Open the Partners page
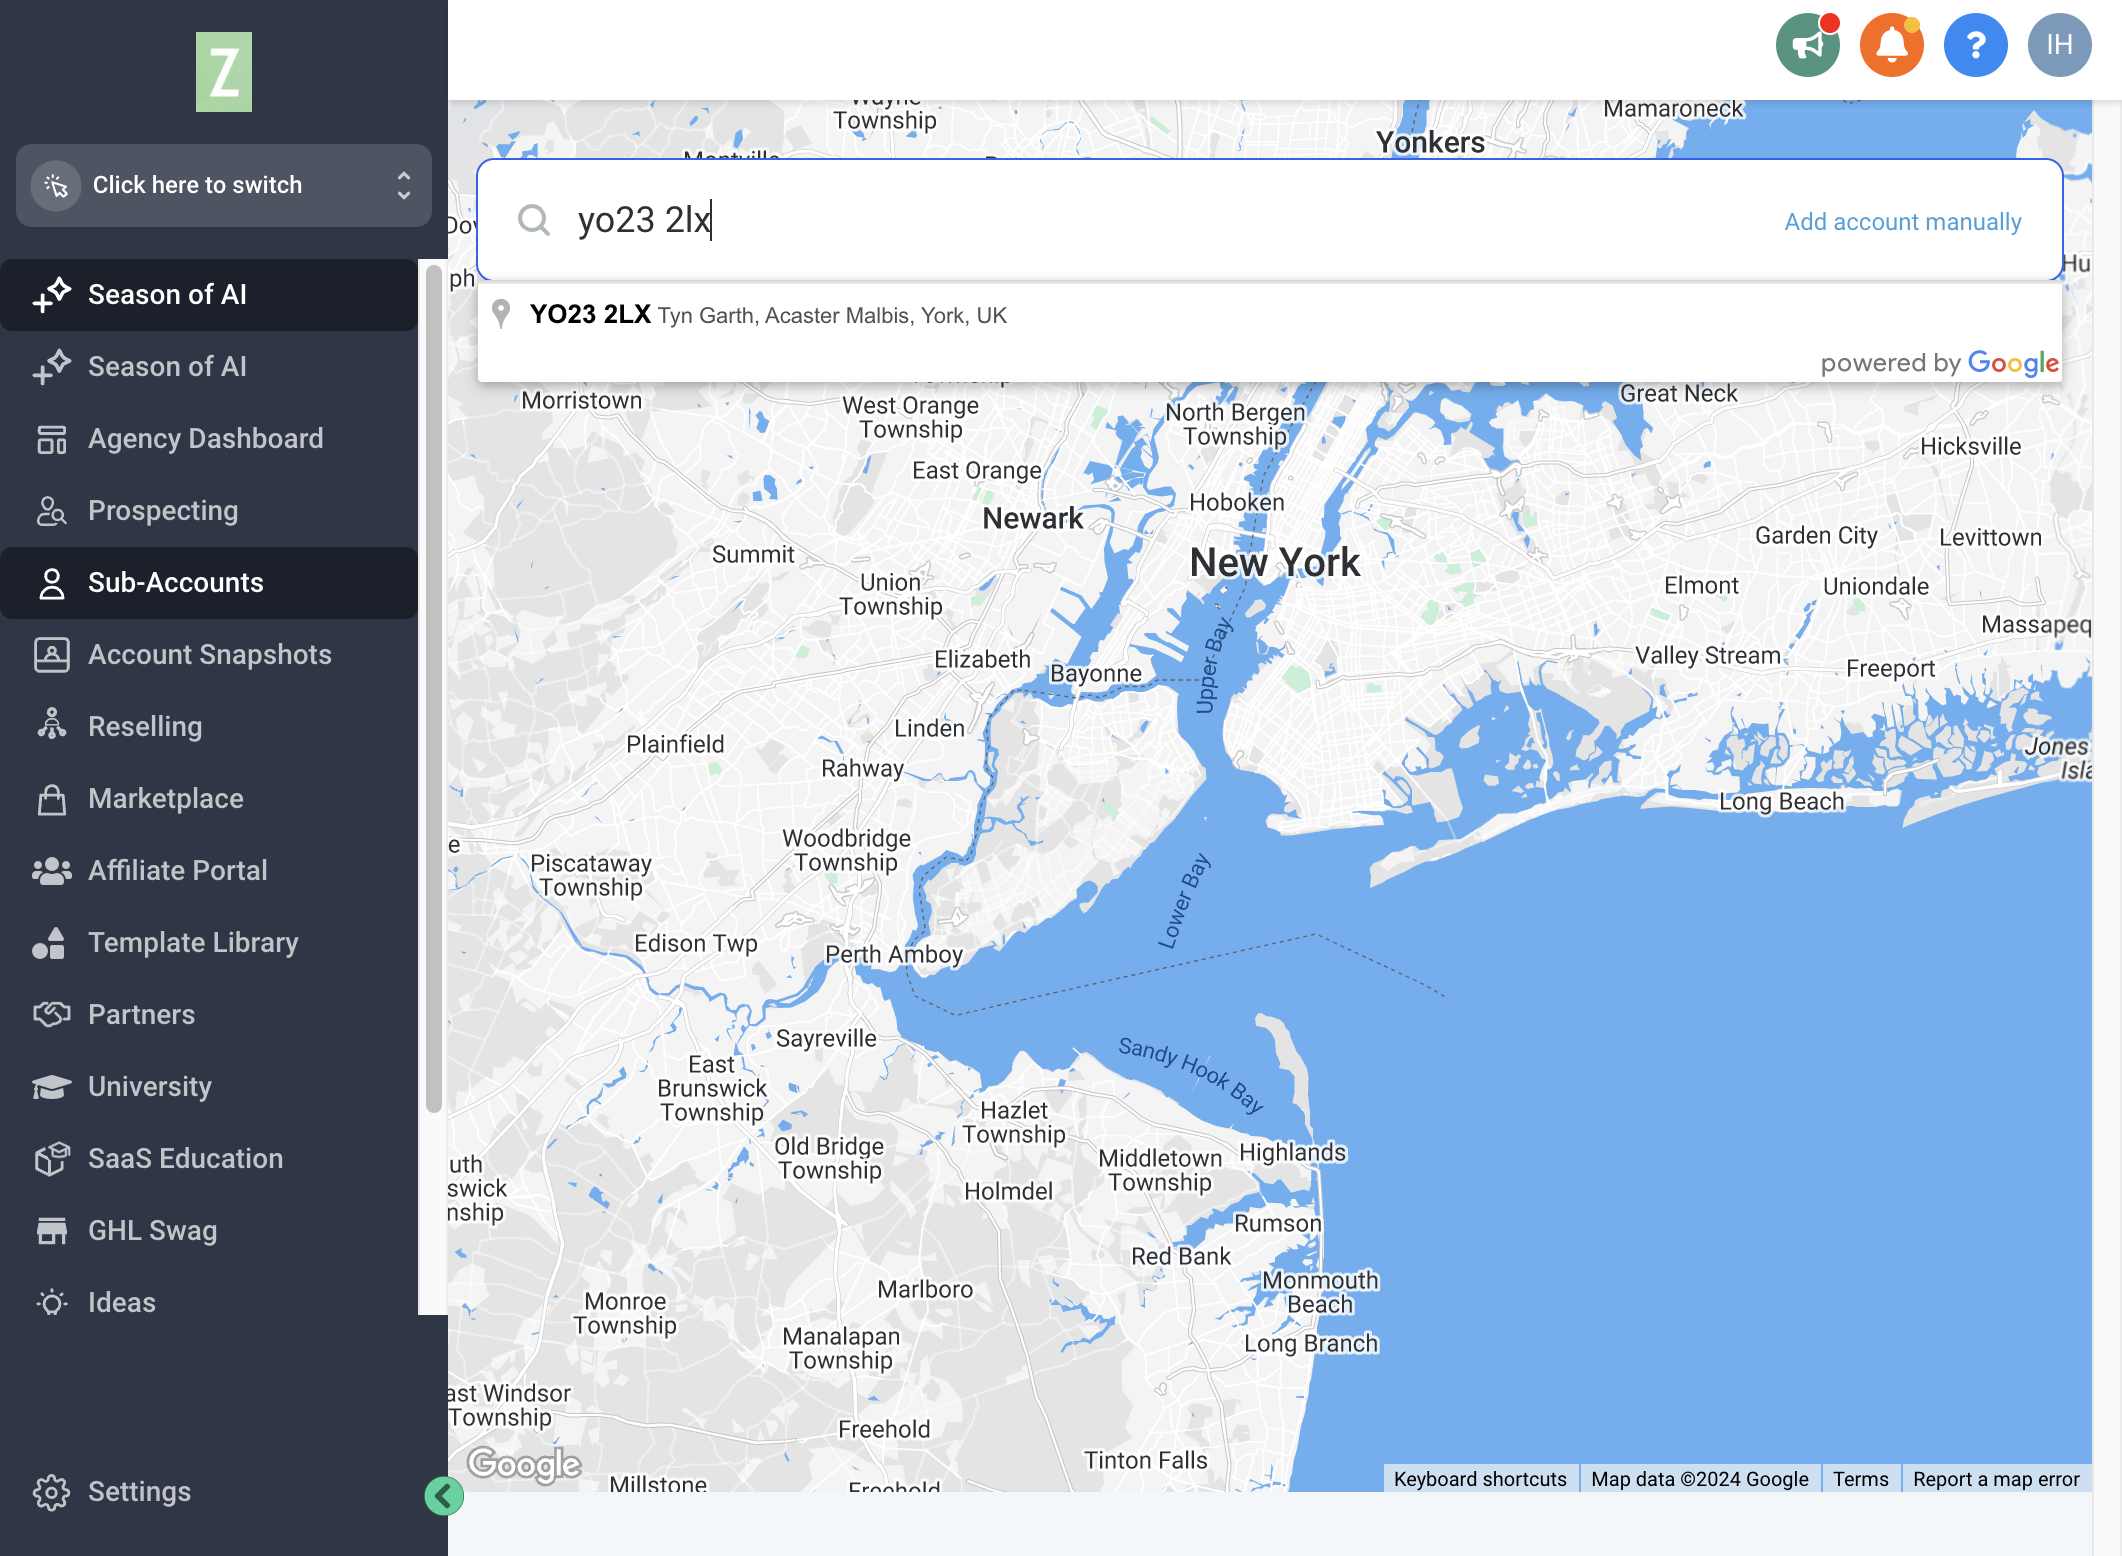2122x1556 pixels. coord(209,1015)
